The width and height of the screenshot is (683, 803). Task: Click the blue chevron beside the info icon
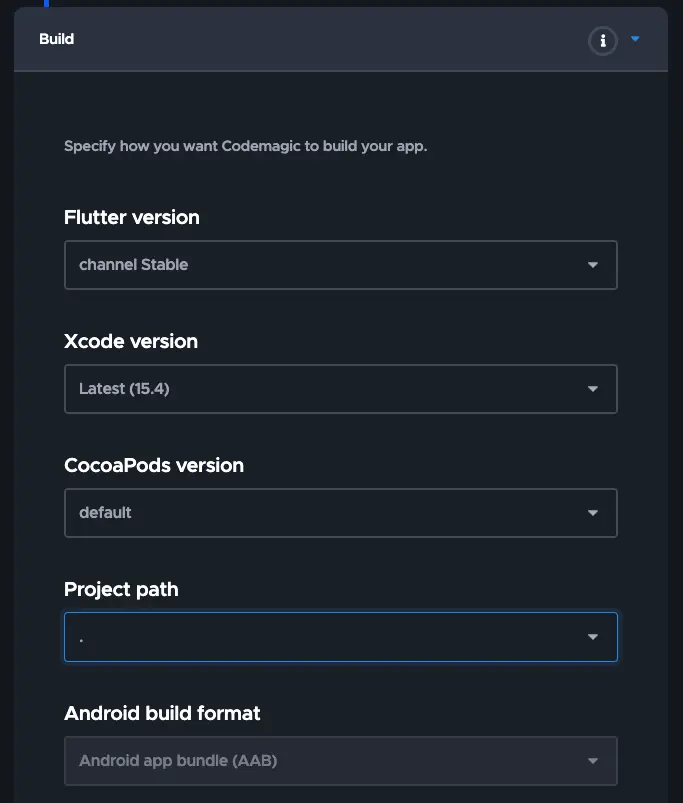click(636, 39)
